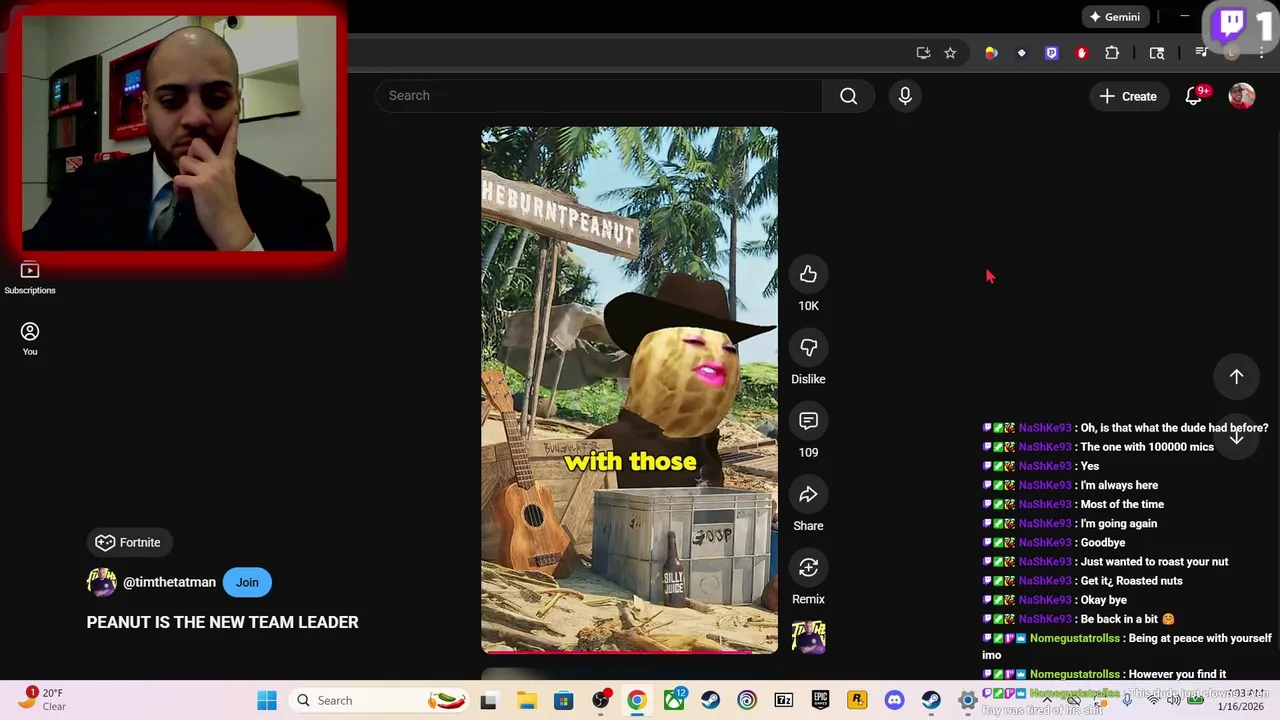Pause the Short by clicking the video
This screenshot has width=1280, height=720.
tap(629, 390)
